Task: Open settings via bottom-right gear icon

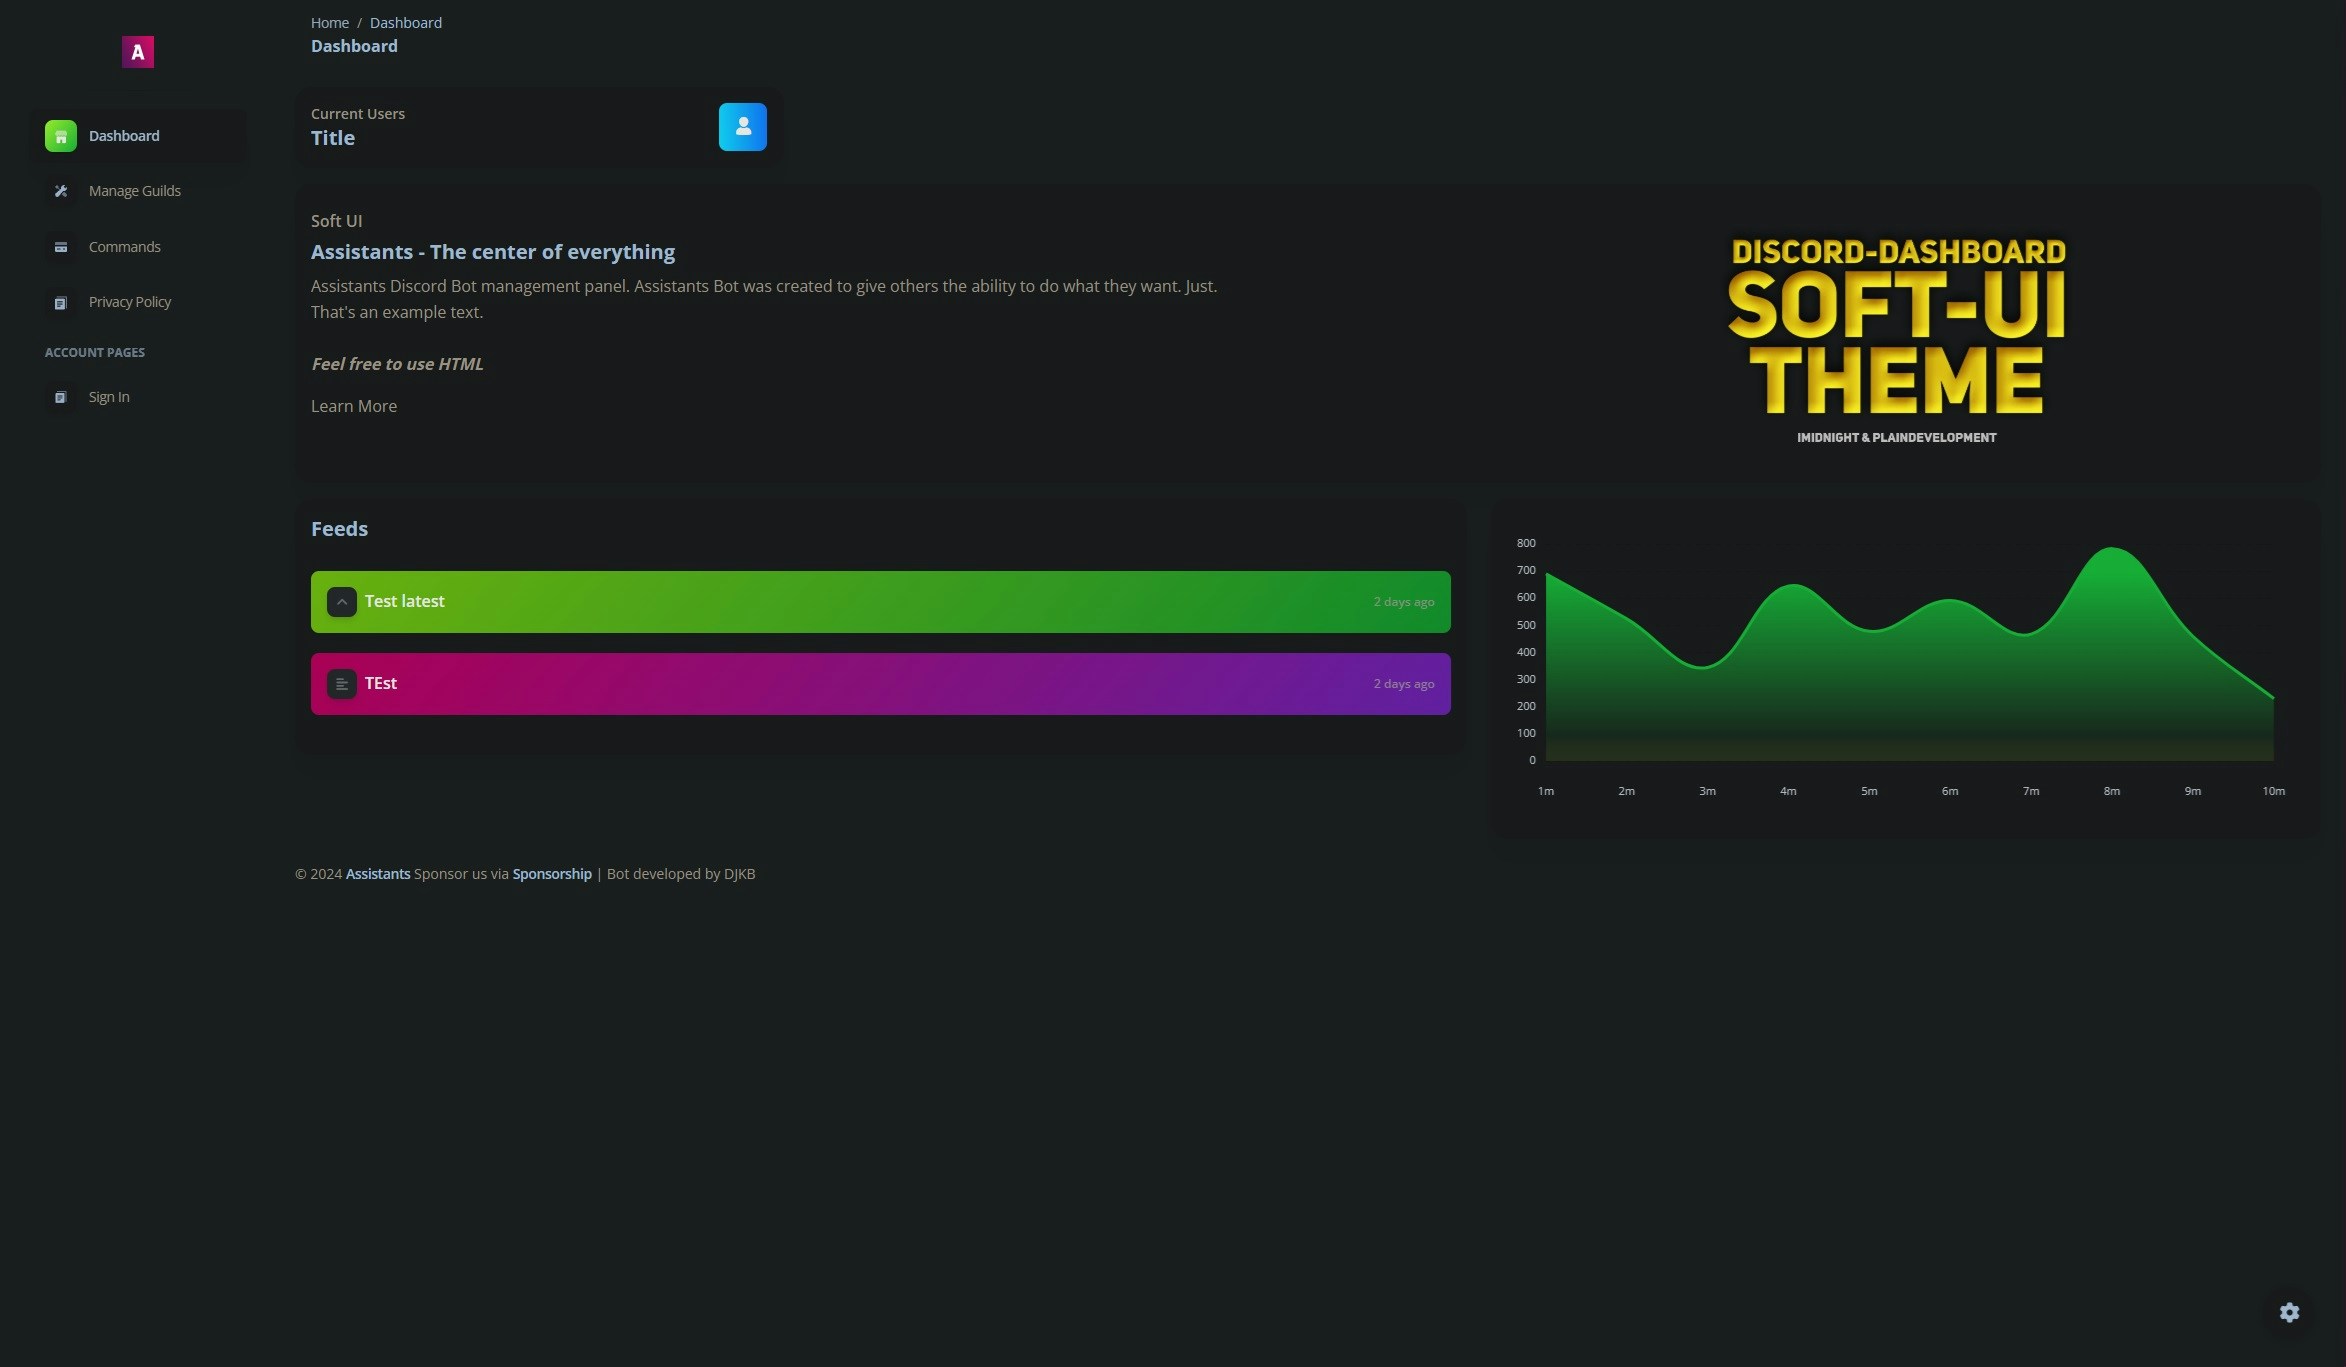Action: click(2289, 1312)
